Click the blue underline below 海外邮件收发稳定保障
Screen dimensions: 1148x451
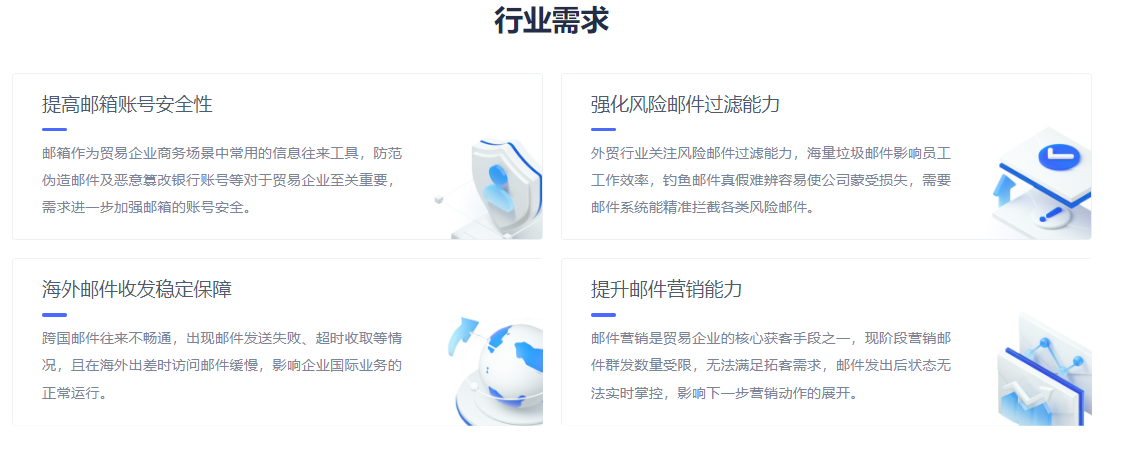point(54,315)
